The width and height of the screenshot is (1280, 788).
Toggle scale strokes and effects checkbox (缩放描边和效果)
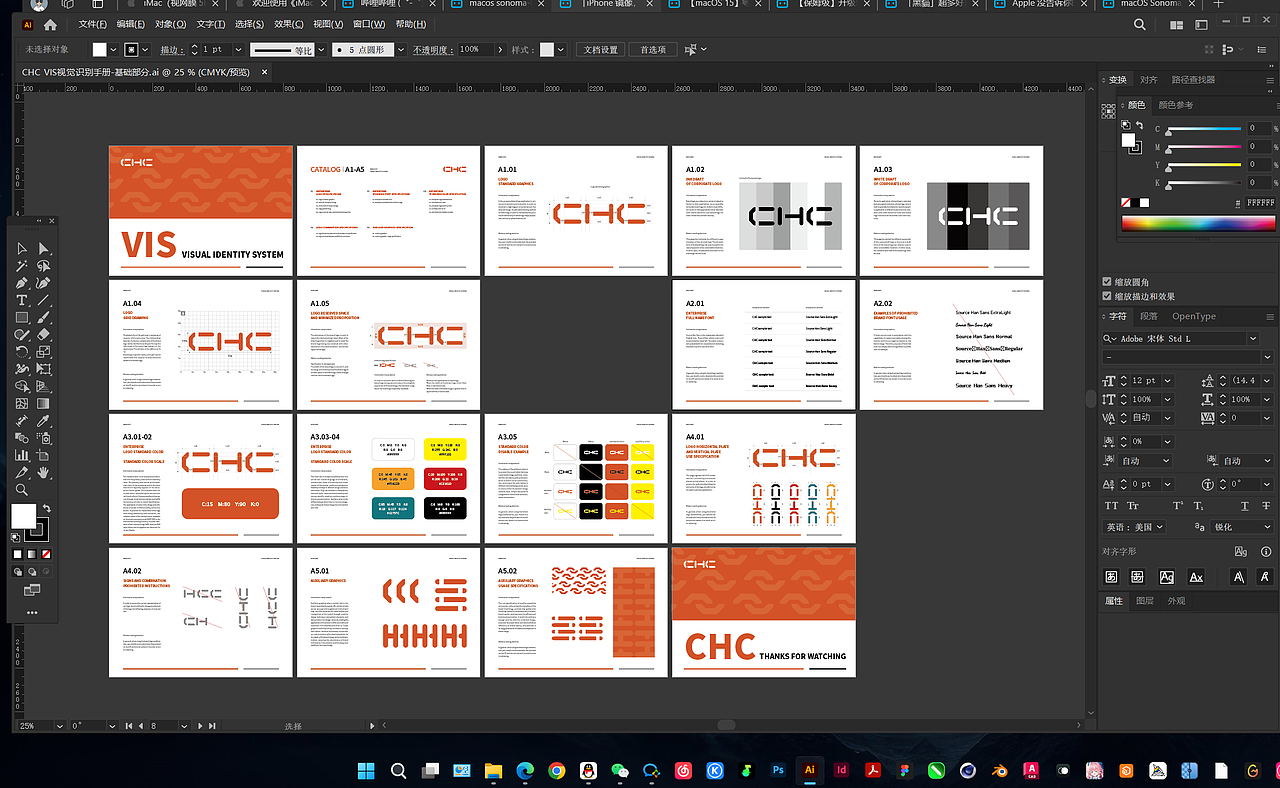(1107, 296)
